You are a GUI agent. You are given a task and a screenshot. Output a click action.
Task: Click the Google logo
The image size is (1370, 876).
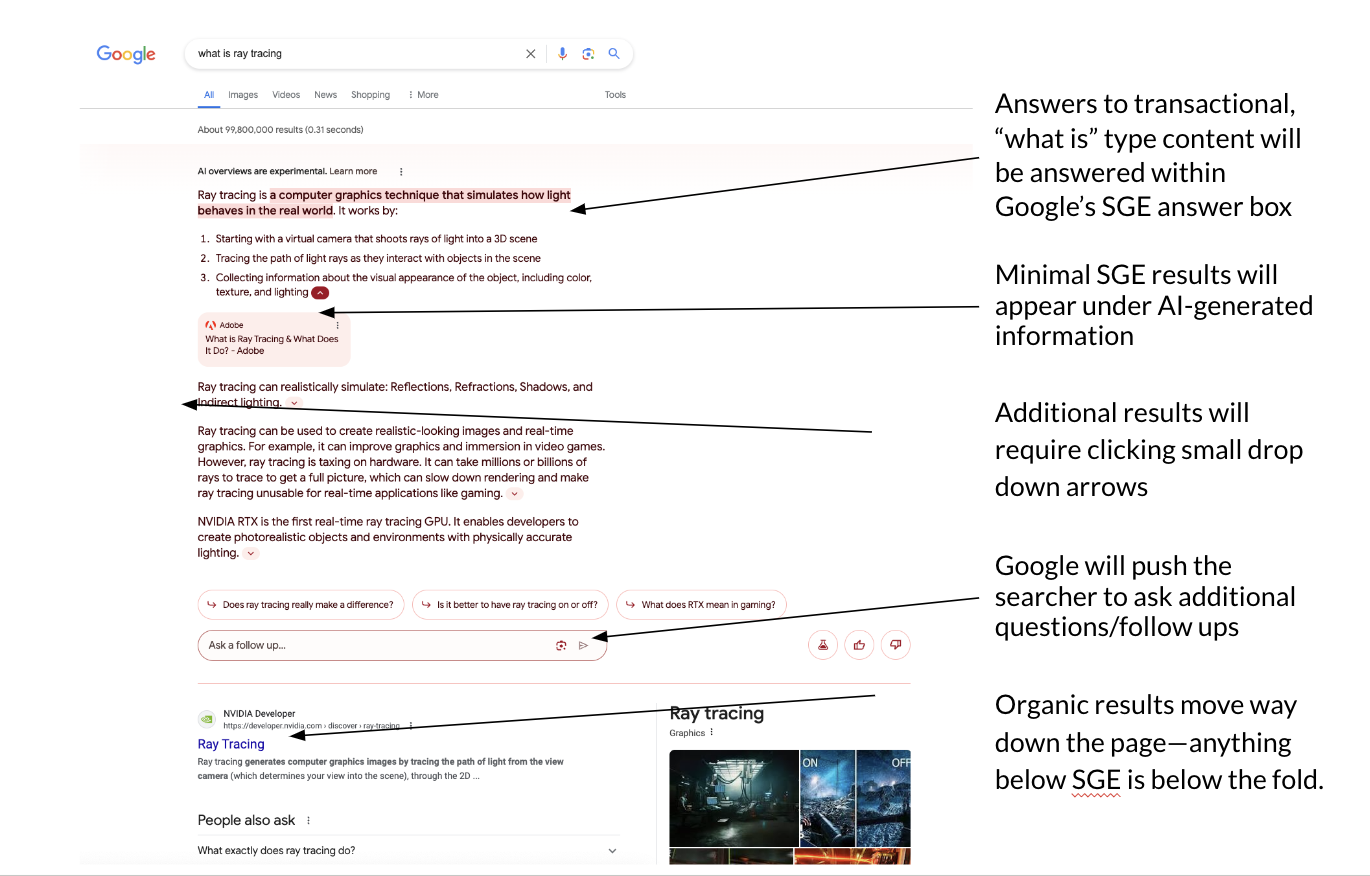[126, 54]
